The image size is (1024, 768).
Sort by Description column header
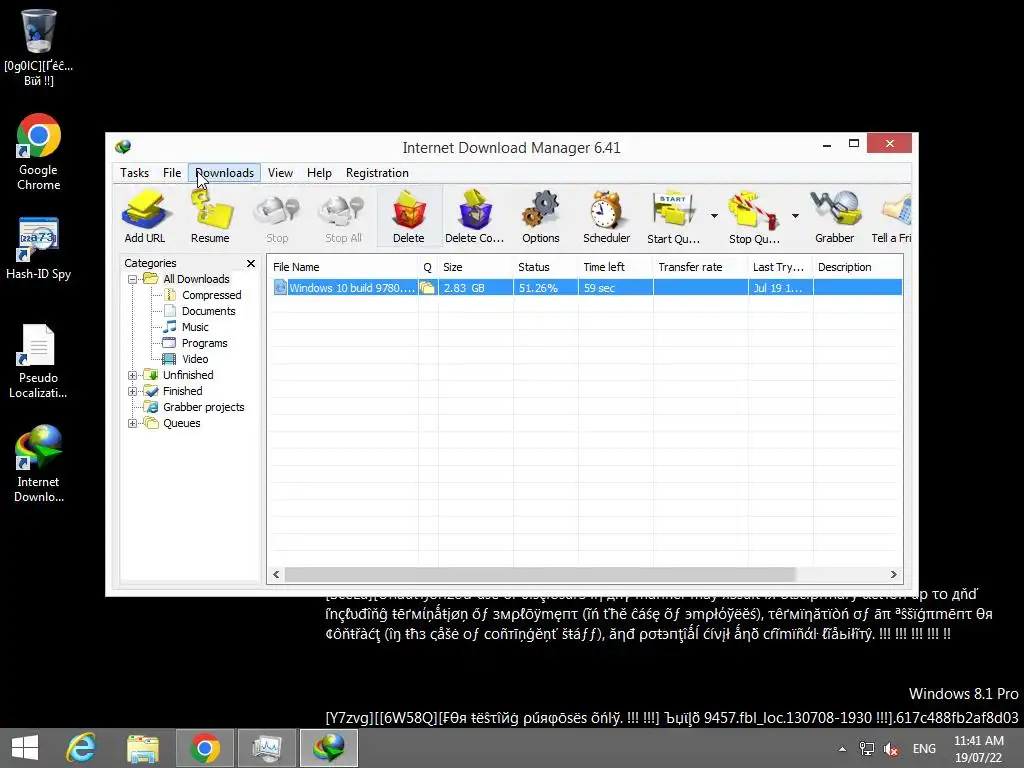click(858, 267)
